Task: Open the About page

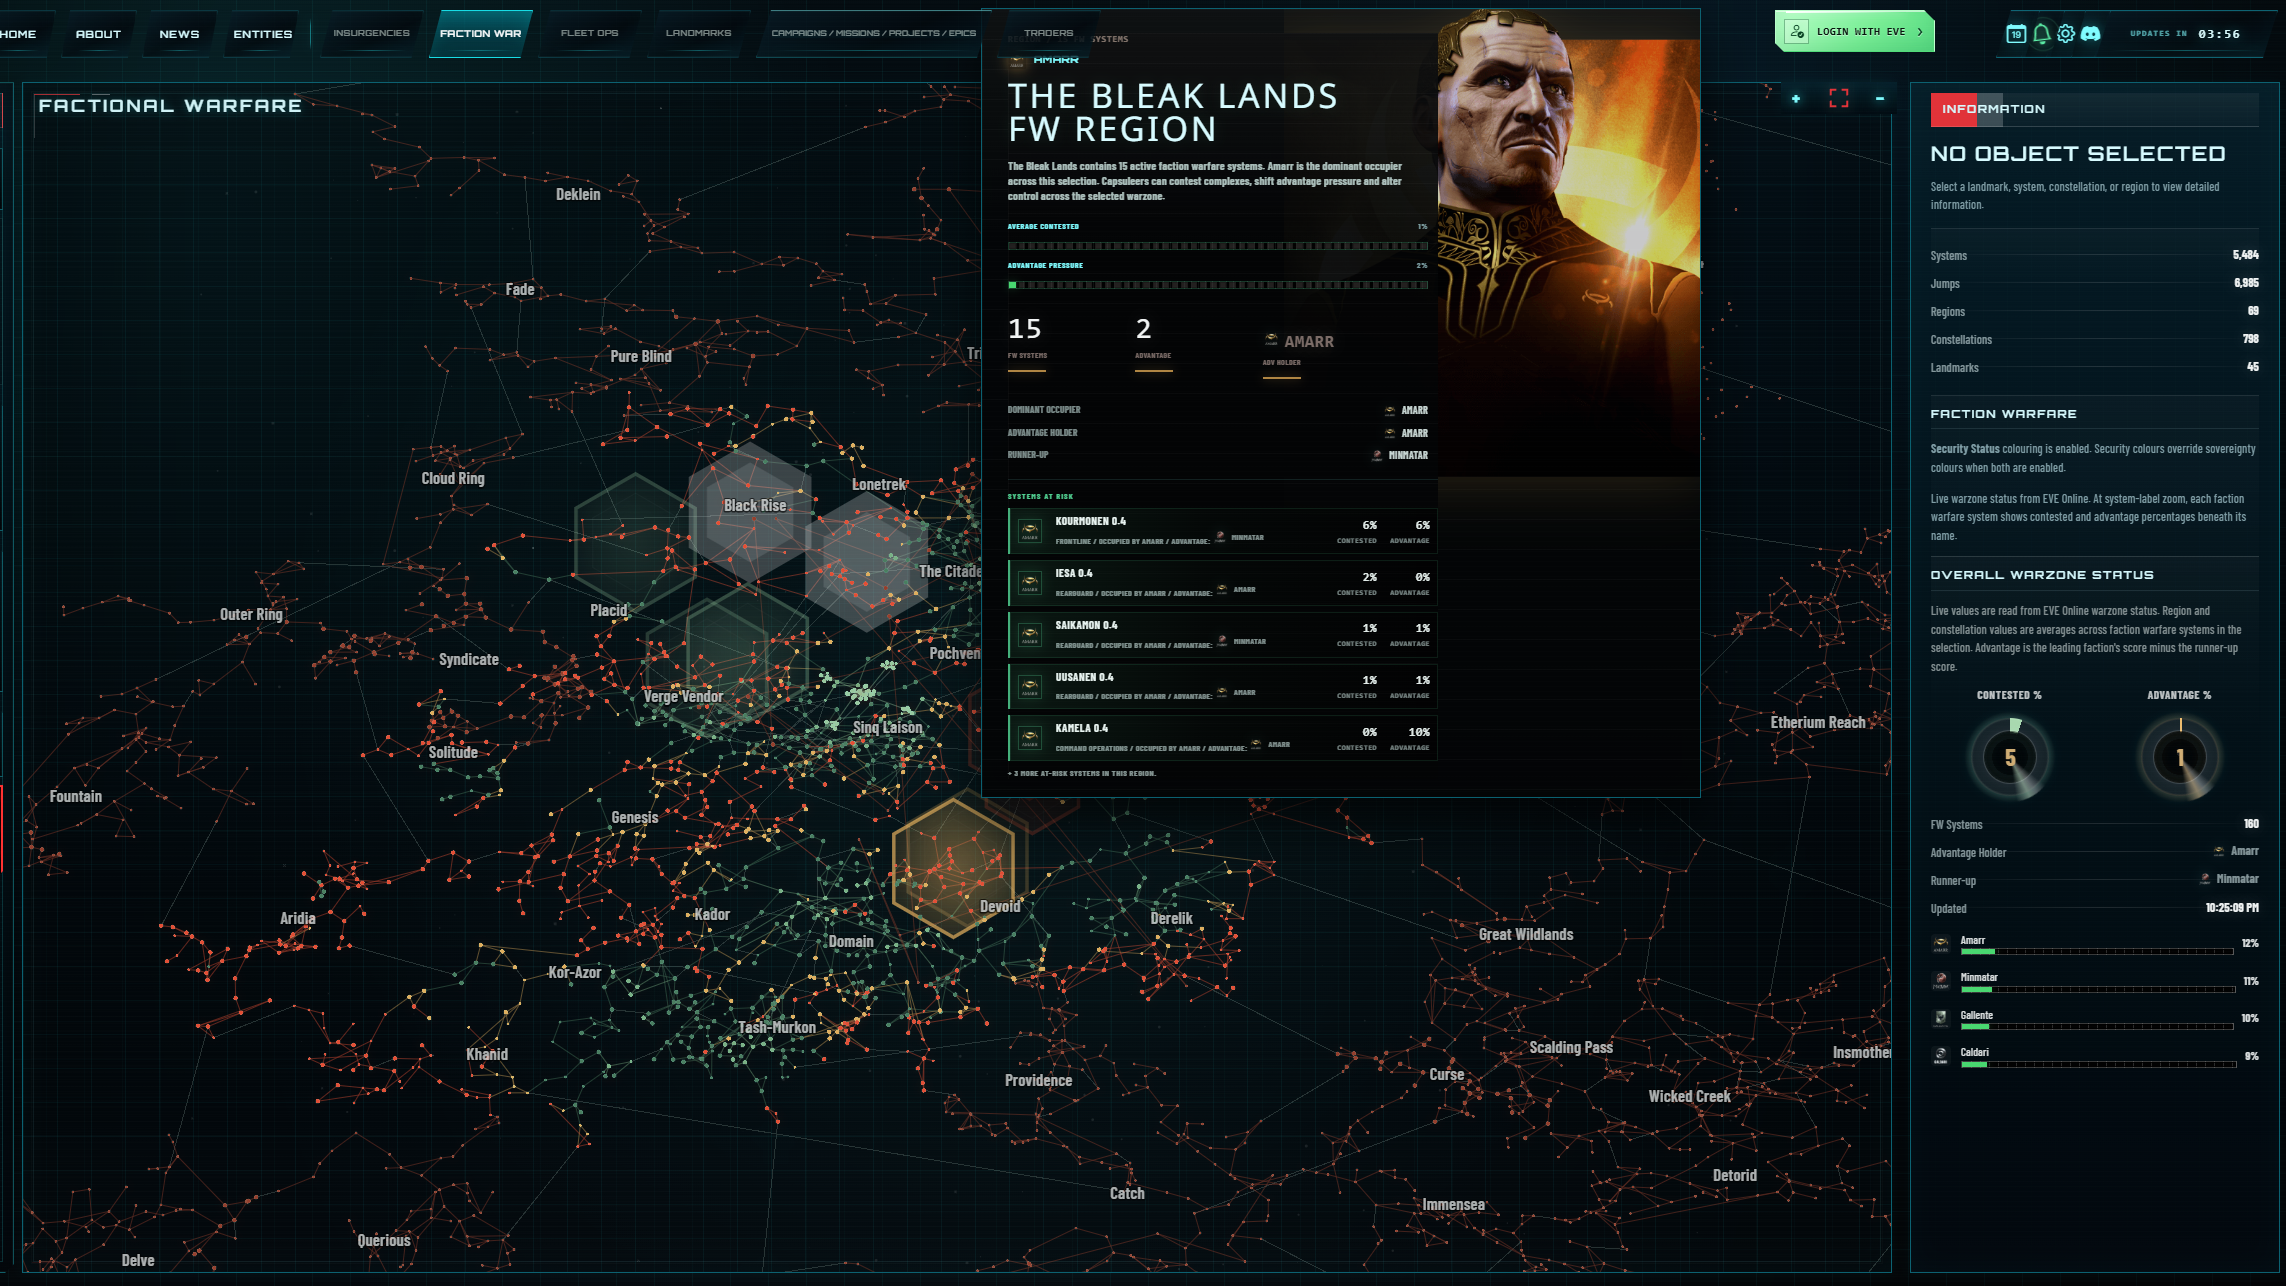Action: [x=98, y=34]
